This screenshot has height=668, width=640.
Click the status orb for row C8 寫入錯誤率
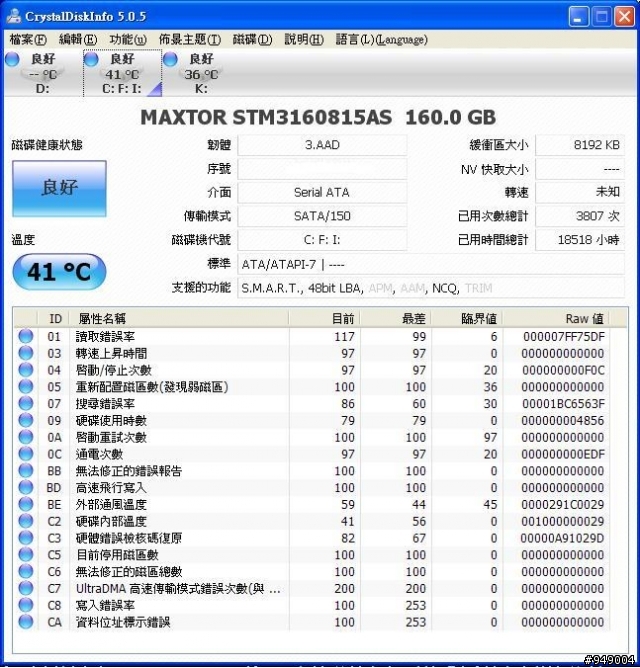26,605
